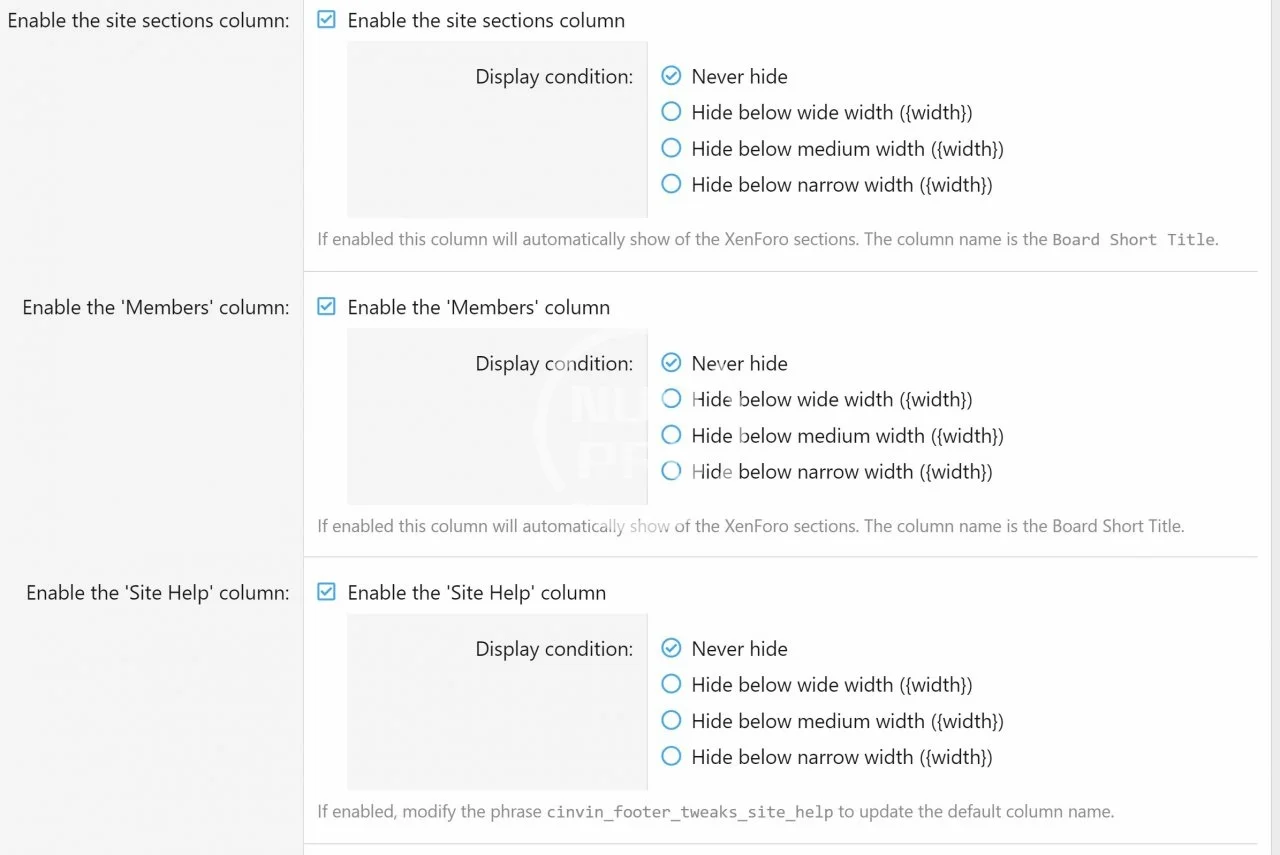The width and height of the screenshot is (1280, 855).
Task: Uncheck the 'Enable the site sections column' checkbox
Action: (x=326, y=20)
